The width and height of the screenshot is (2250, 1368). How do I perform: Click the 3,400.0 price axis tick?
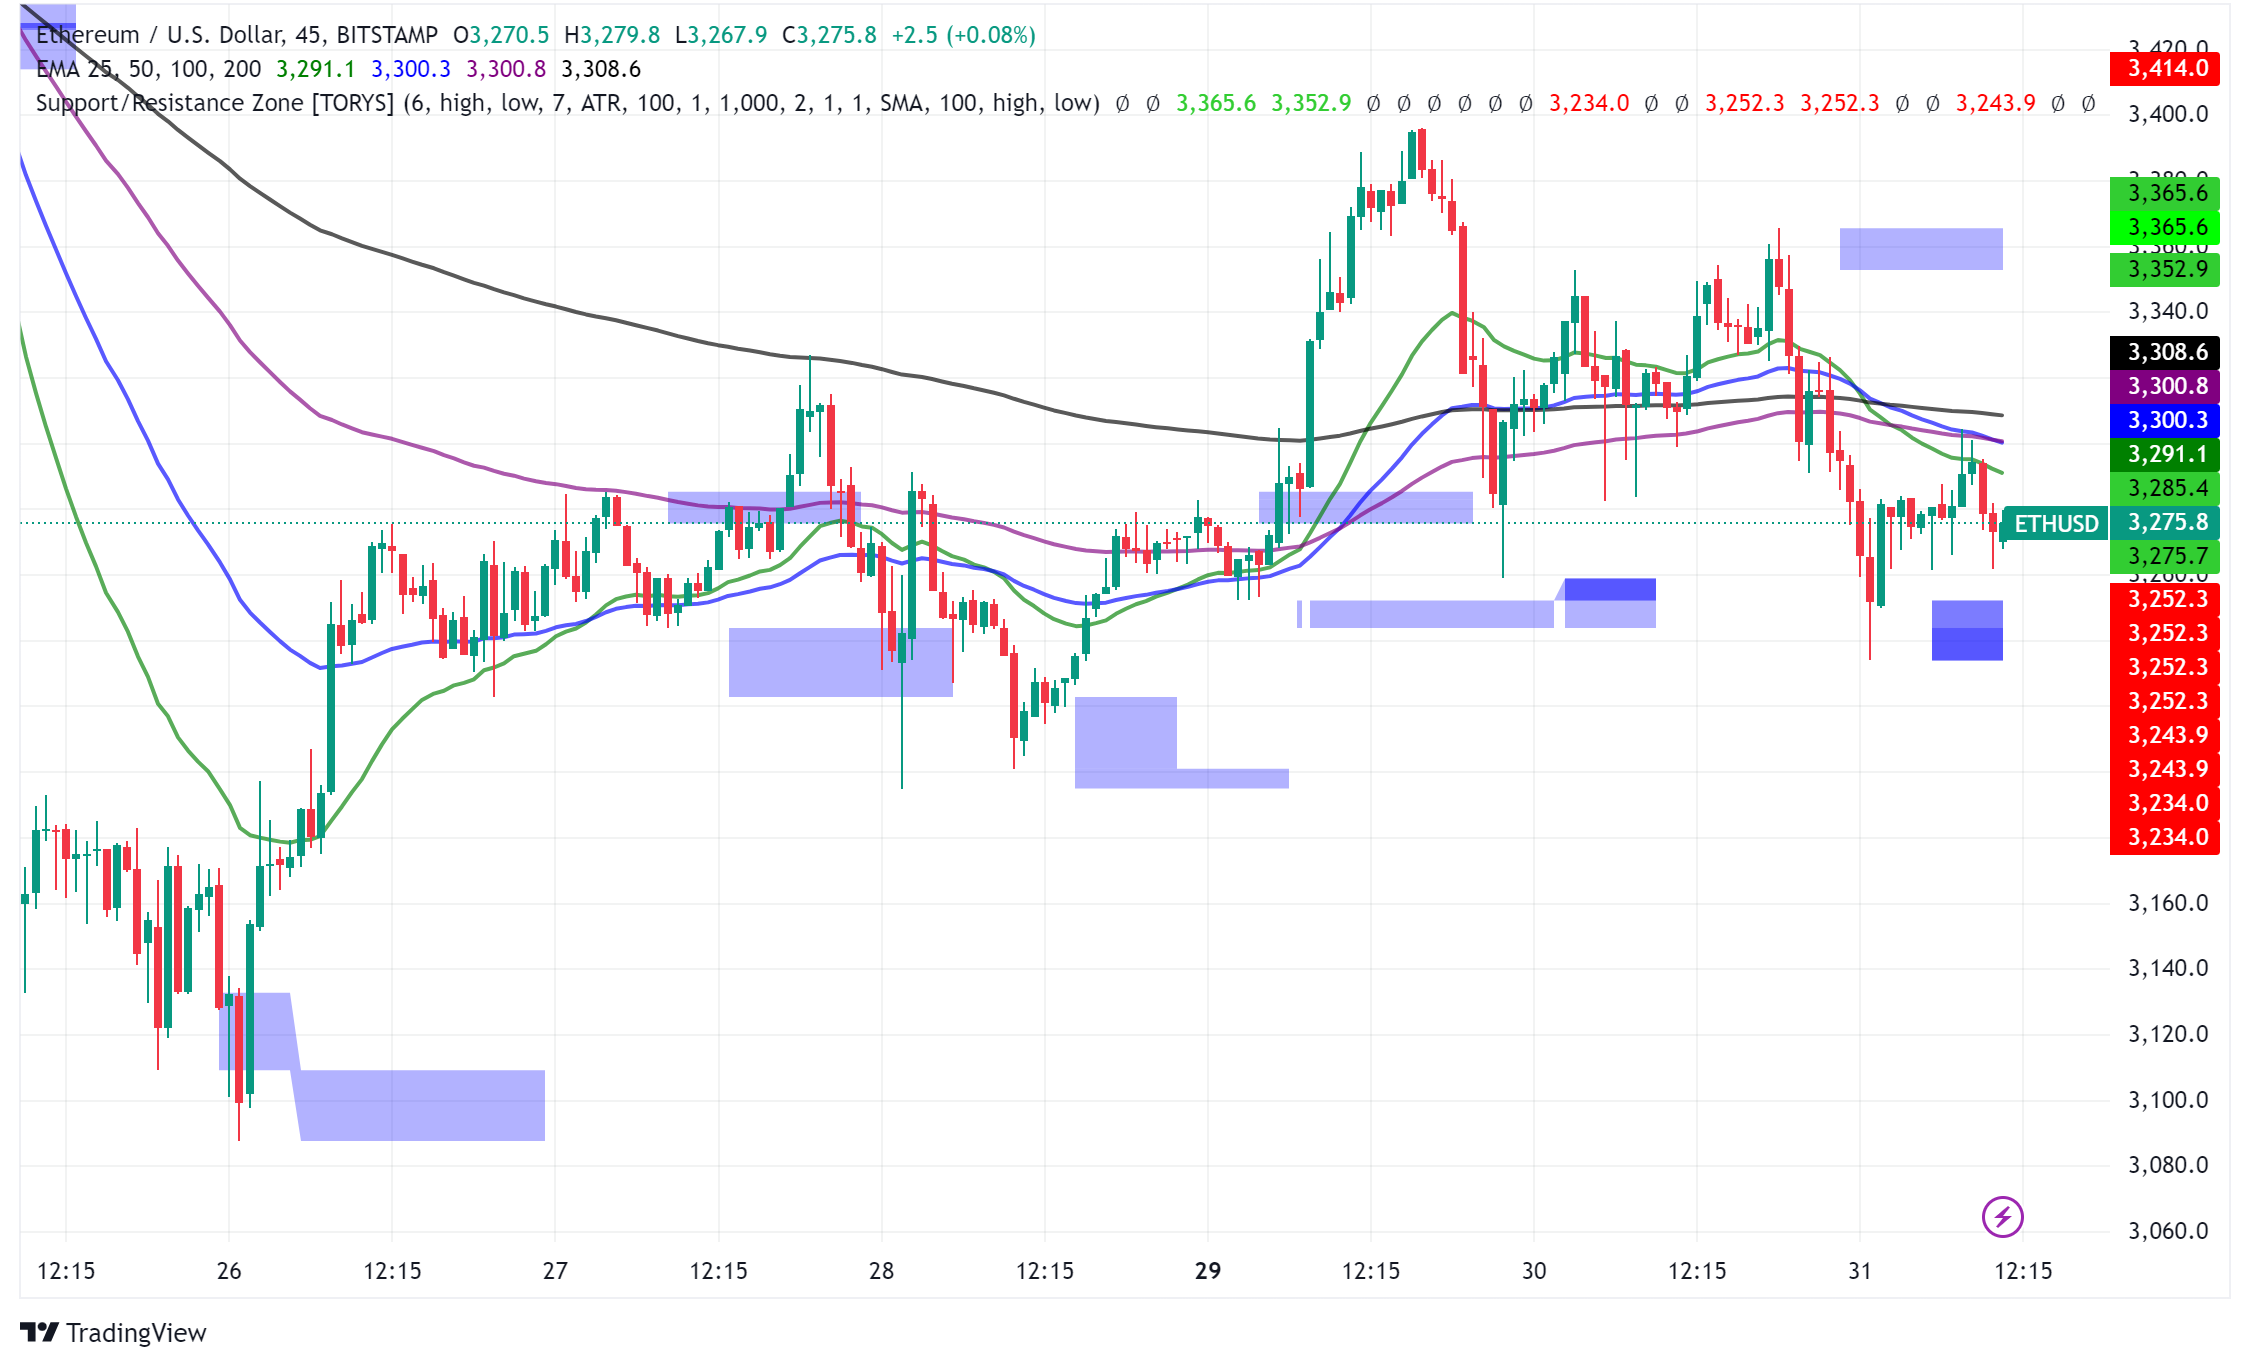point(2168,114)
